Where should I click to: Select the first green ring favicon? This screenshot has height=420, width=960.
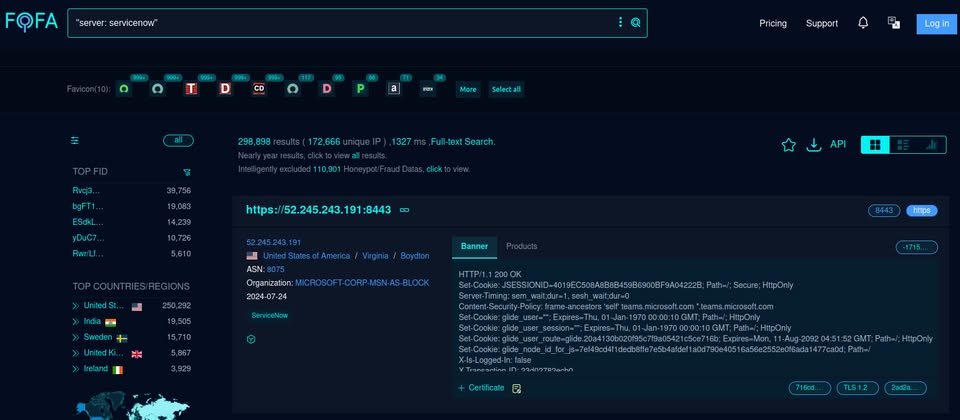click(124, 89)
